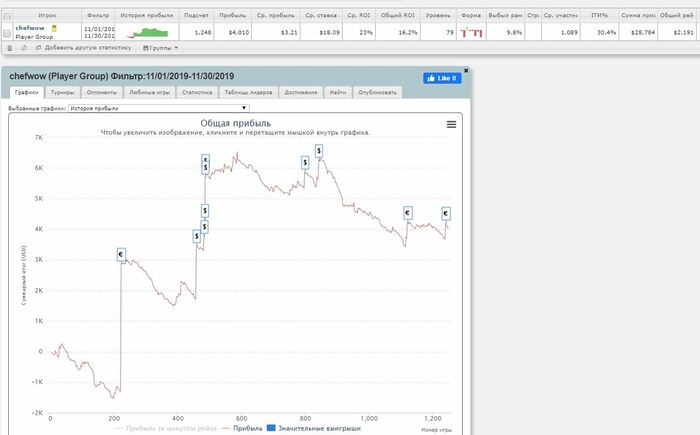Toggle the Прибыль legend series
Viewport: 700px width, 435px height.
click(242, 428)
